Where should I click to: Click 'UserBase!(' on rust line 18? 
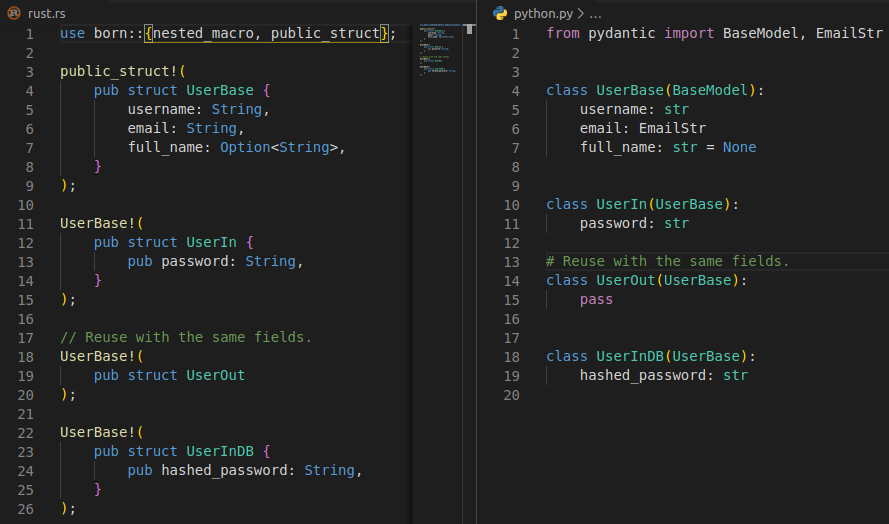pyautogui.click(x=102, y=357)
